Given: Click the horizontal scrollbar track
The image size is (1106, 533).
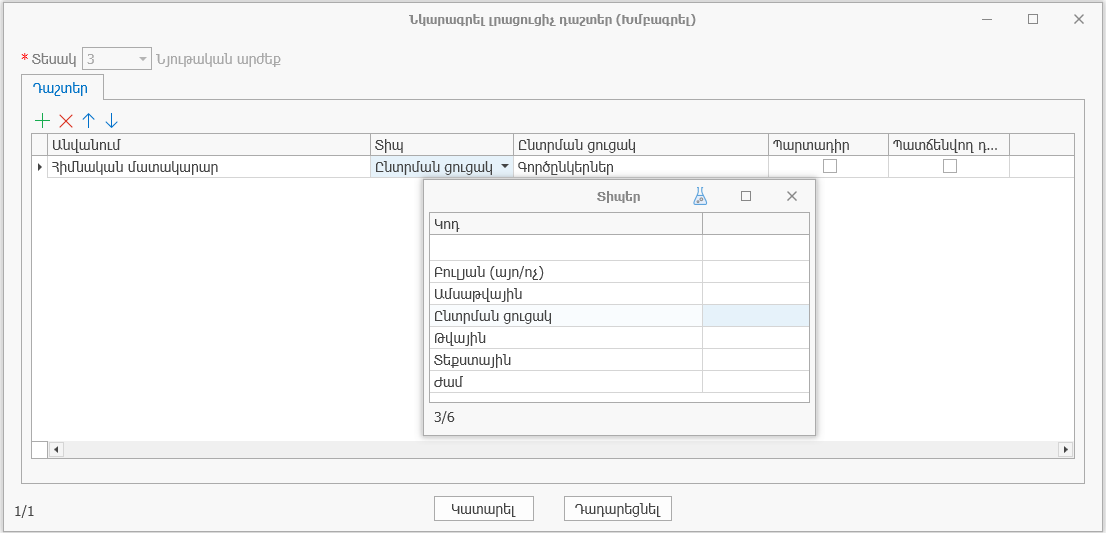Looking at the screenshot, I should [x=561, y=449].
